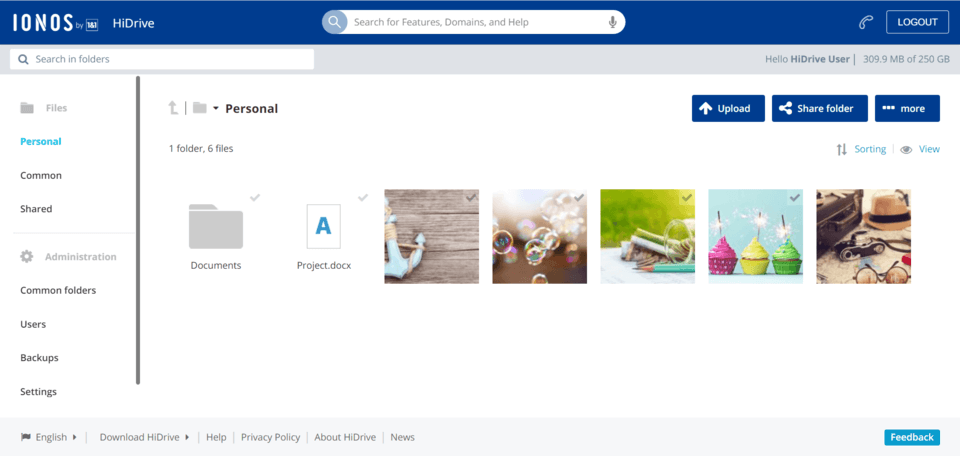The image size is (960, 456).
Task: Go to Users administration
Action: 33,324
